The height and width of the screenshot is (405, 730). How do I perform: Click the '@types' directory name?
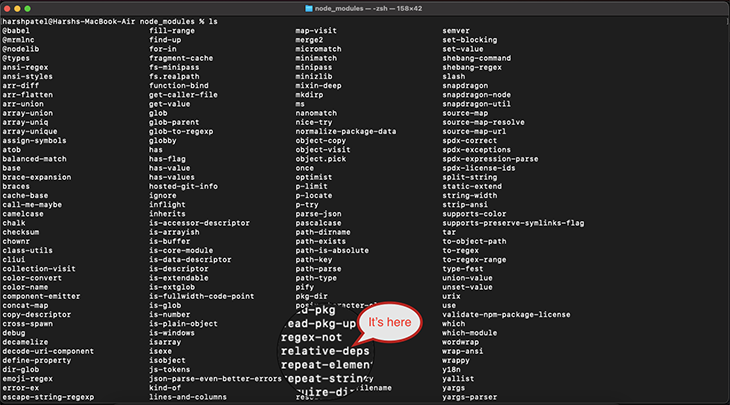point(16,58)
